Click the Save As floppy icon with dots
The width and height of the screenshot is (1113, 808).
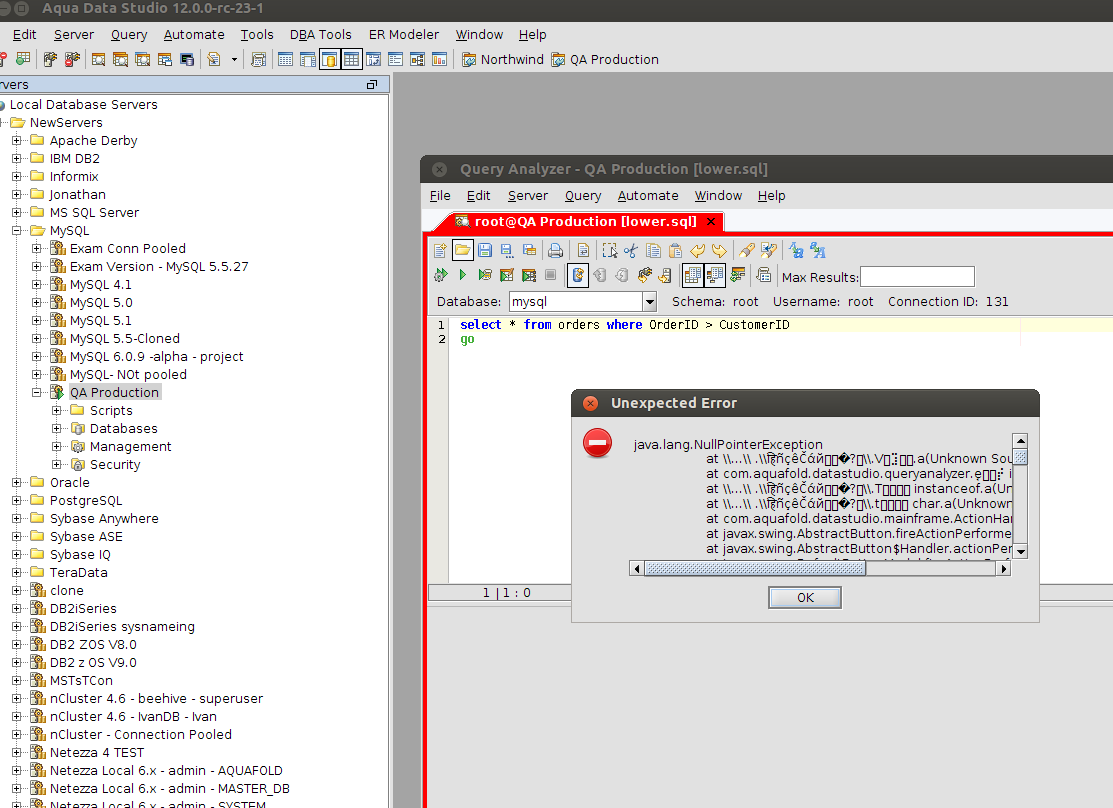(x=507, y=250)
